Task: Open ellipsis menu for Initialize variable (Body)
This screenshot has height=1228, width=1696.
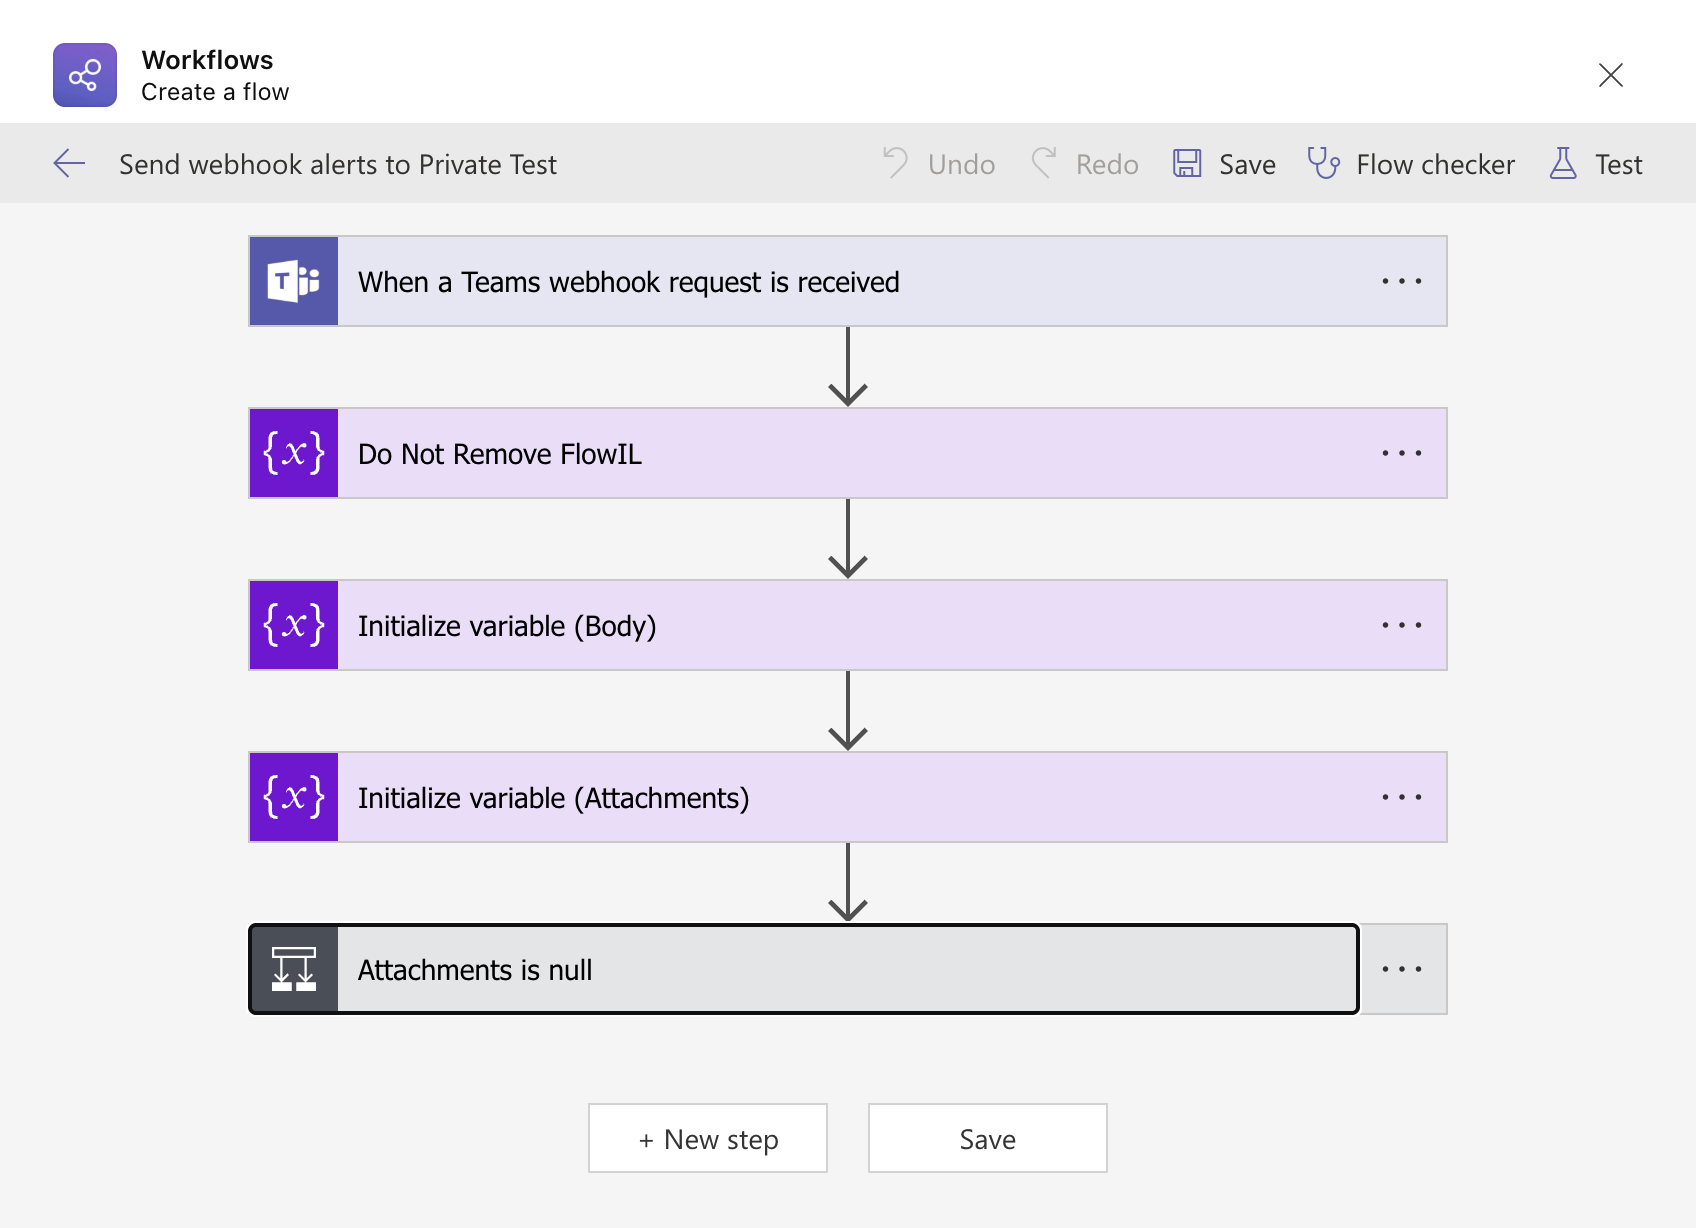Action: (1401, 626)
